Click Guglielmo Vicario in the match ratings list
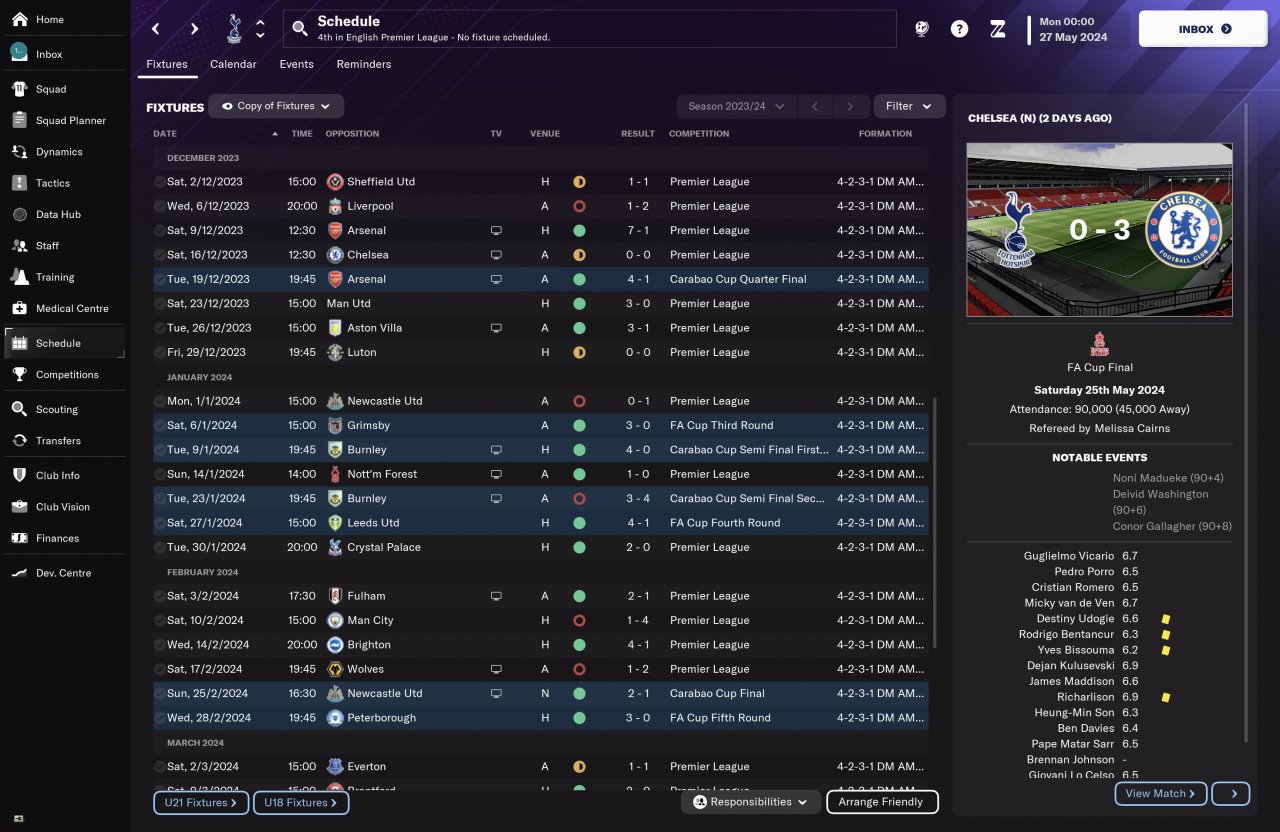 pyautogui.click(x=1067, y=556)
